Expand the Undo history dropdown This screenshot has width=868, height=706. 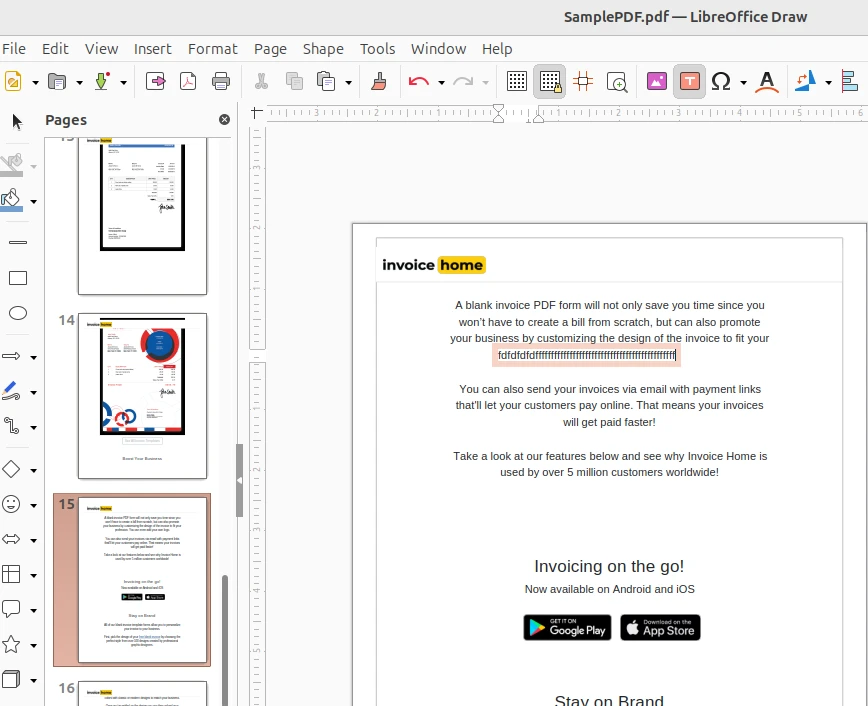pos(441,83)
